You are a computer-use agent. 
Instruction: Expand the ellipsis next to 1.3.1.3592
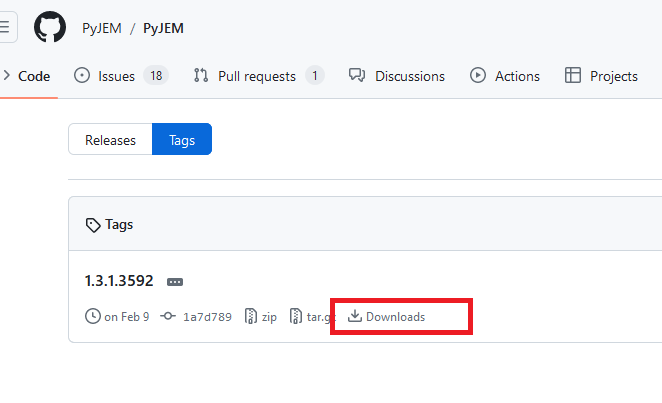pos(175,282)
